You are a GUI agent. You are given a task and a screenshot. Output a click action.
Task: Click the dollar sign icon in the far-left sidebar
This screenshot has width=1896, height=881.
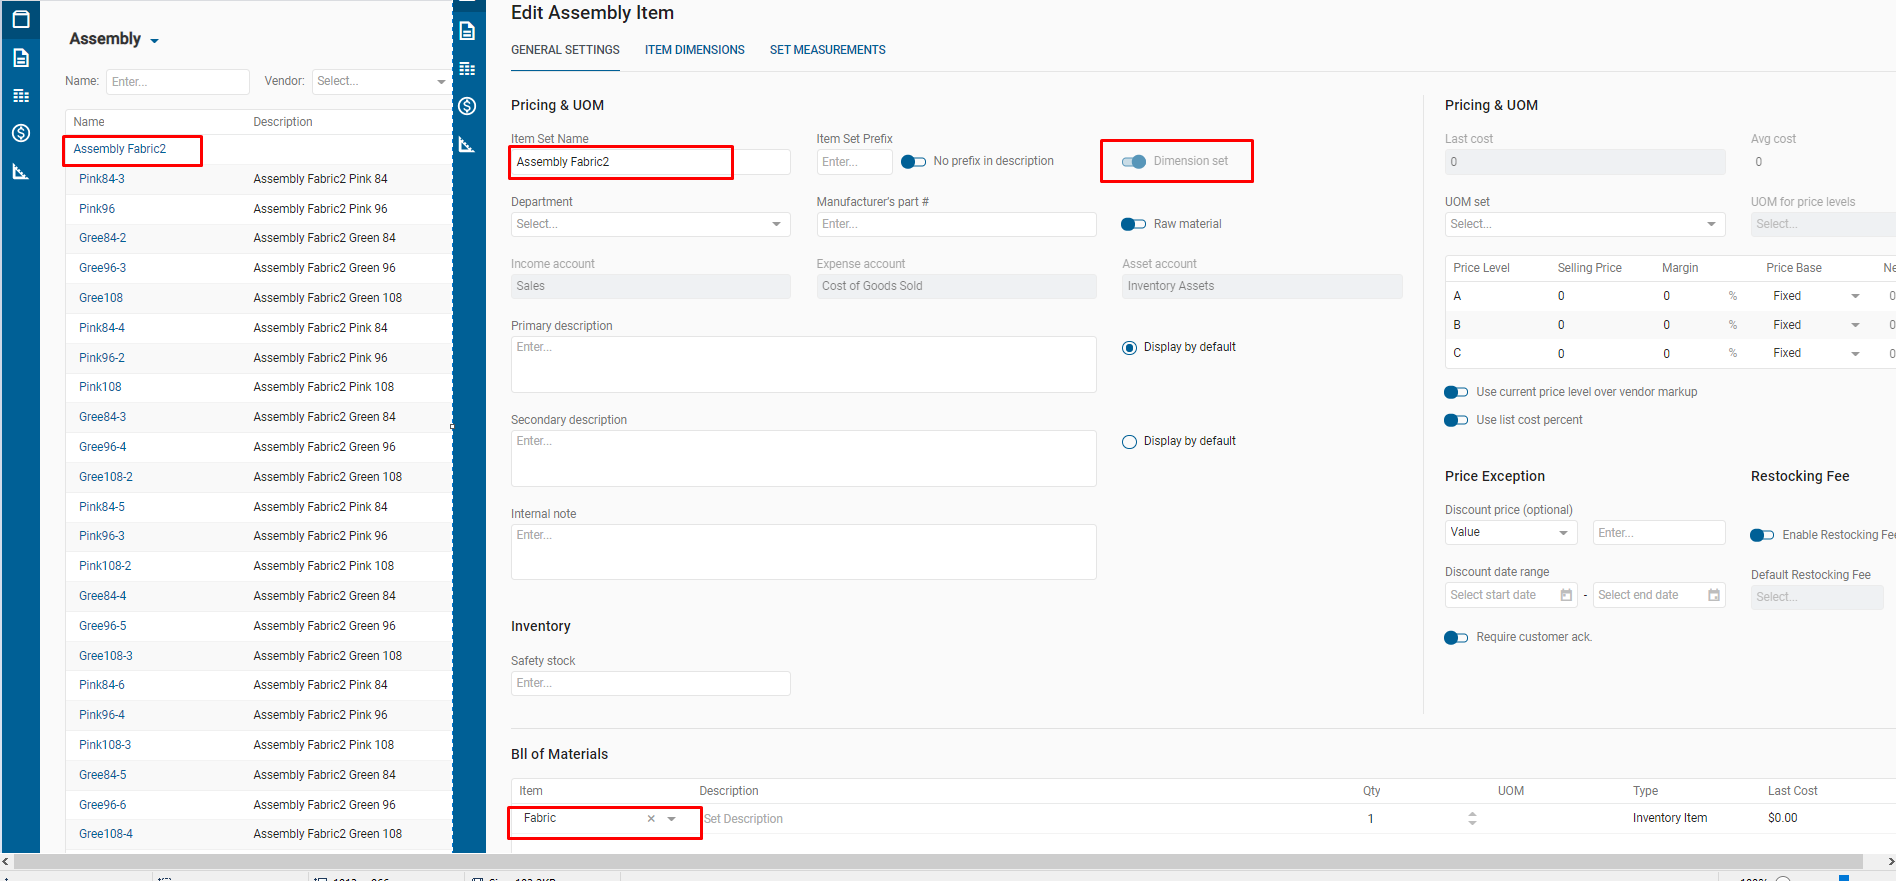[21, 133]
